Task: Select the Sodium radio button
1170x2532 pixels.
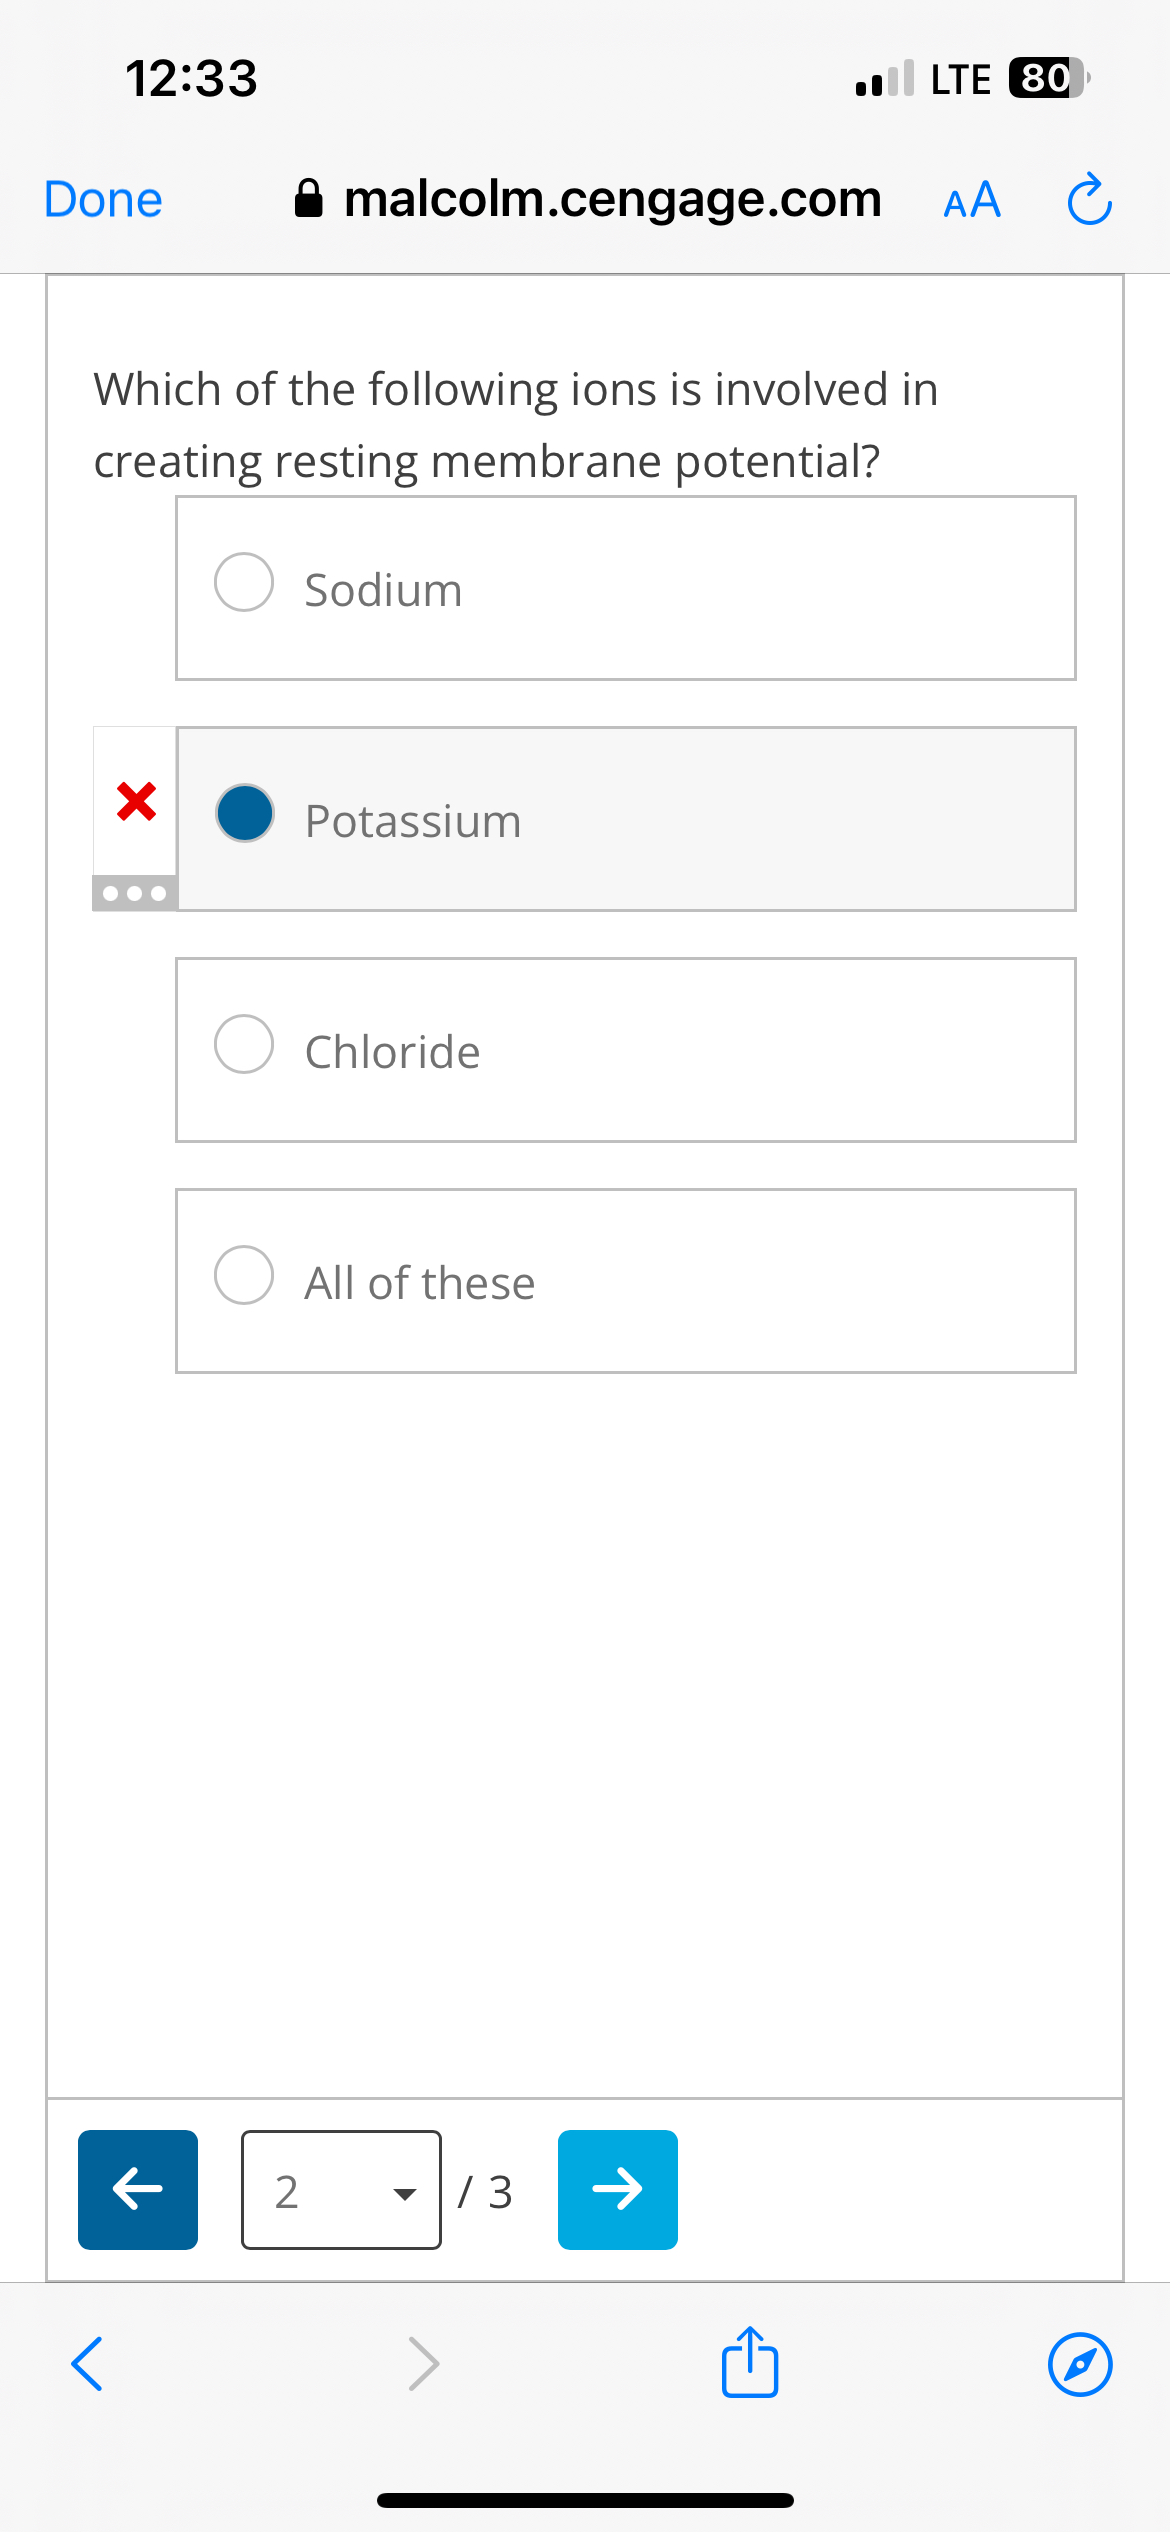Action: pos(243,582)
